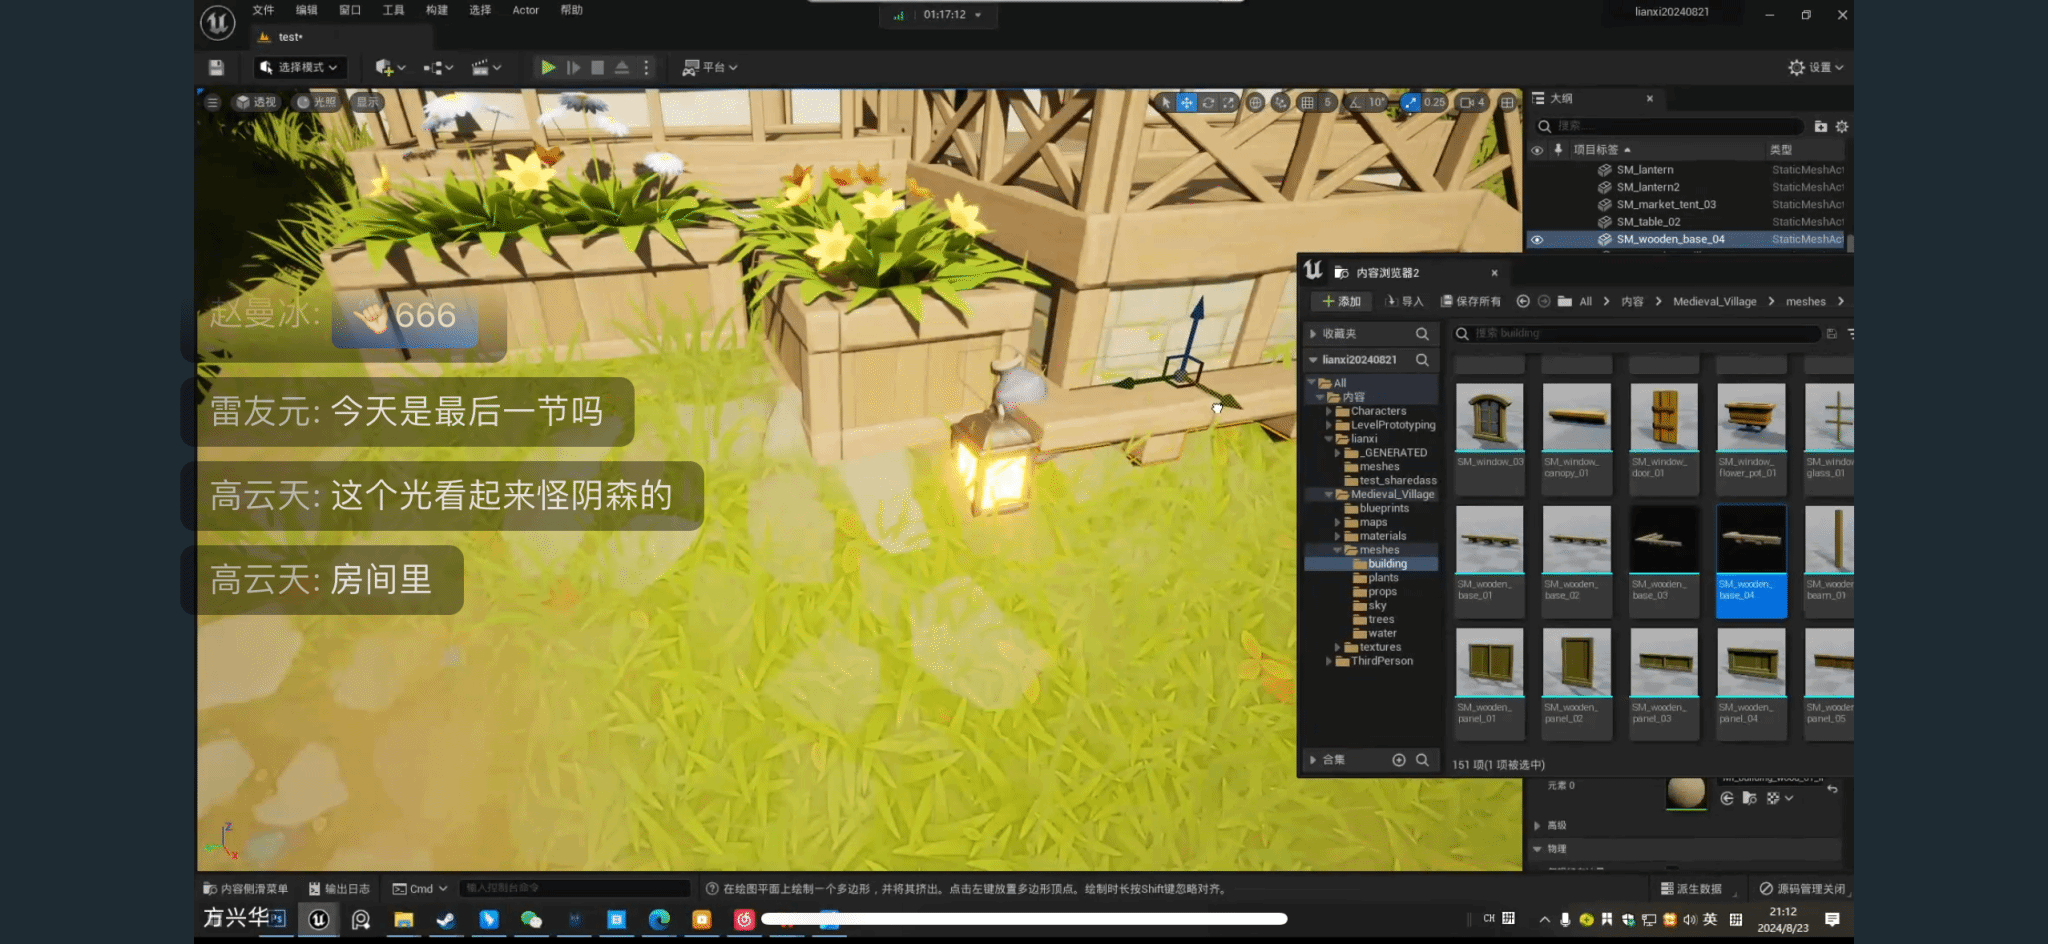Select the translate (move) gizmo tool
The image size is (2048, 944).
(x=1186, y=102)
